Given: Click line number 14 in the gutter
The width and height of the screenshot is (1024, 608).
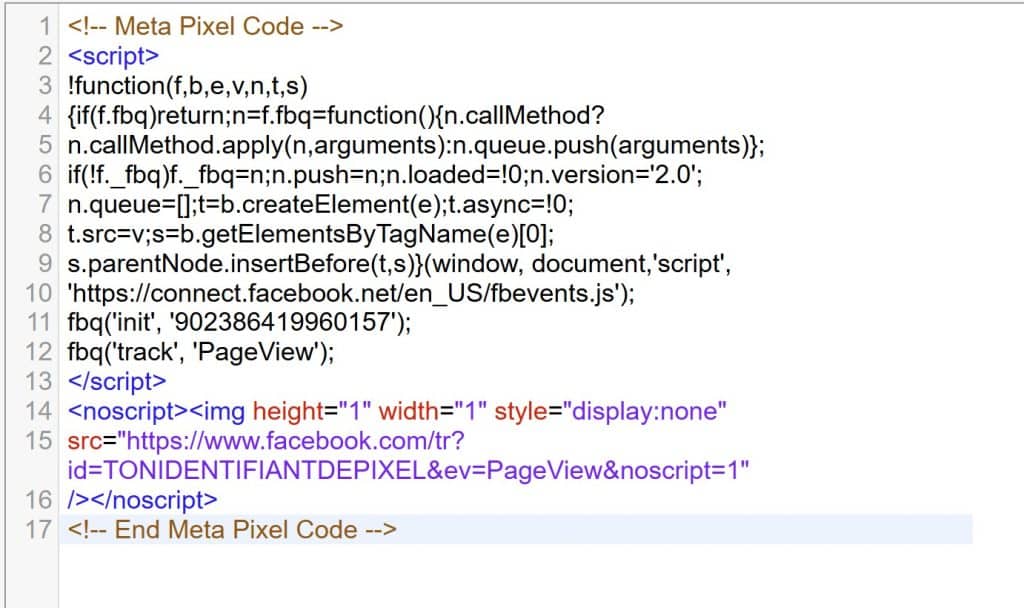Looking at the screenshot, I should tap(39, 411).
